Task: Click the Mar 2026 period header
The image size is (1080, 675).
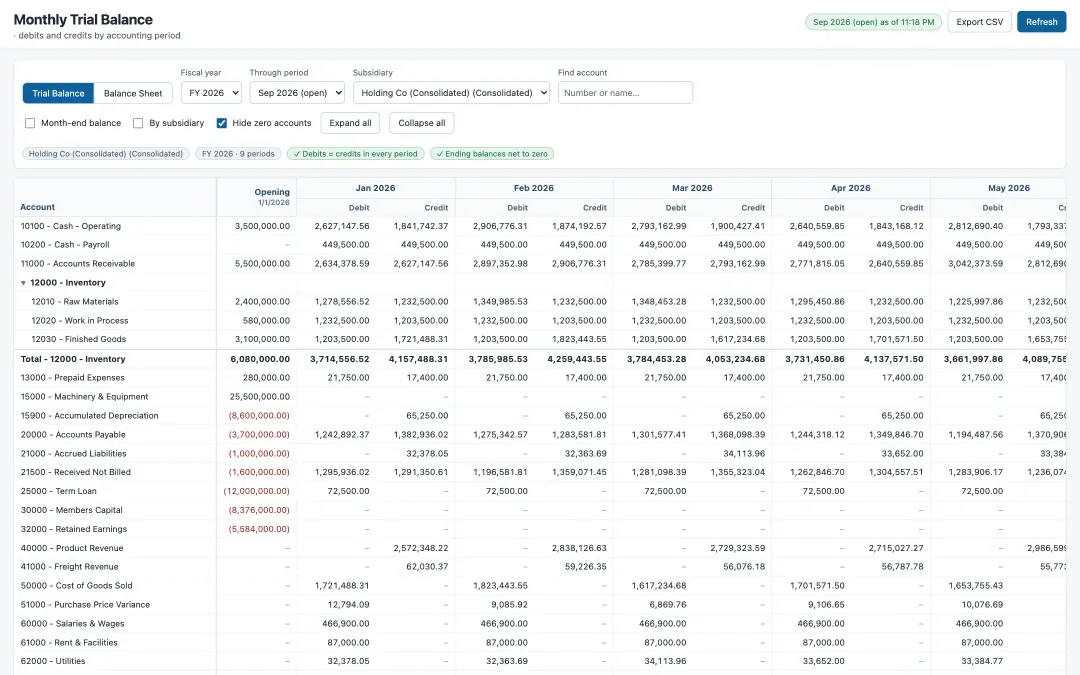Action: [692, 188]
